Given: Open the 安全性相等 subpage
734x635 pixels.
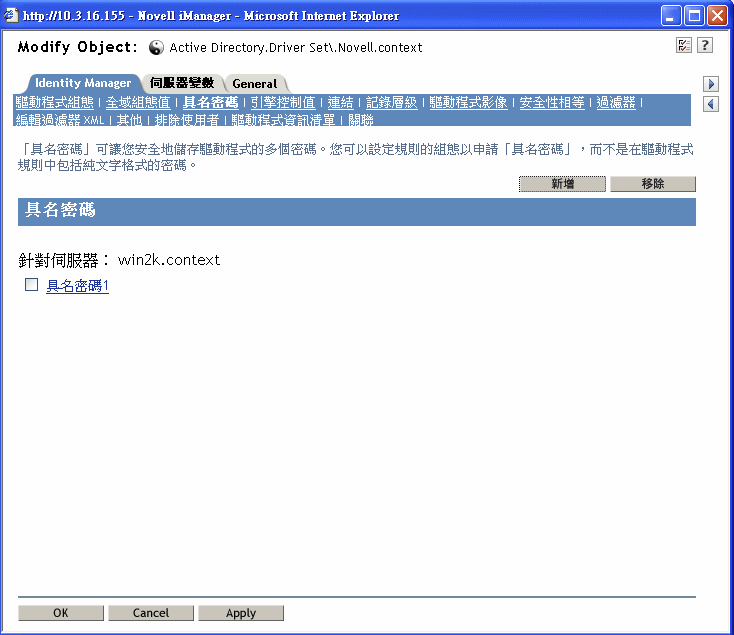Looking at the screenshot, I should coord(552,102).
